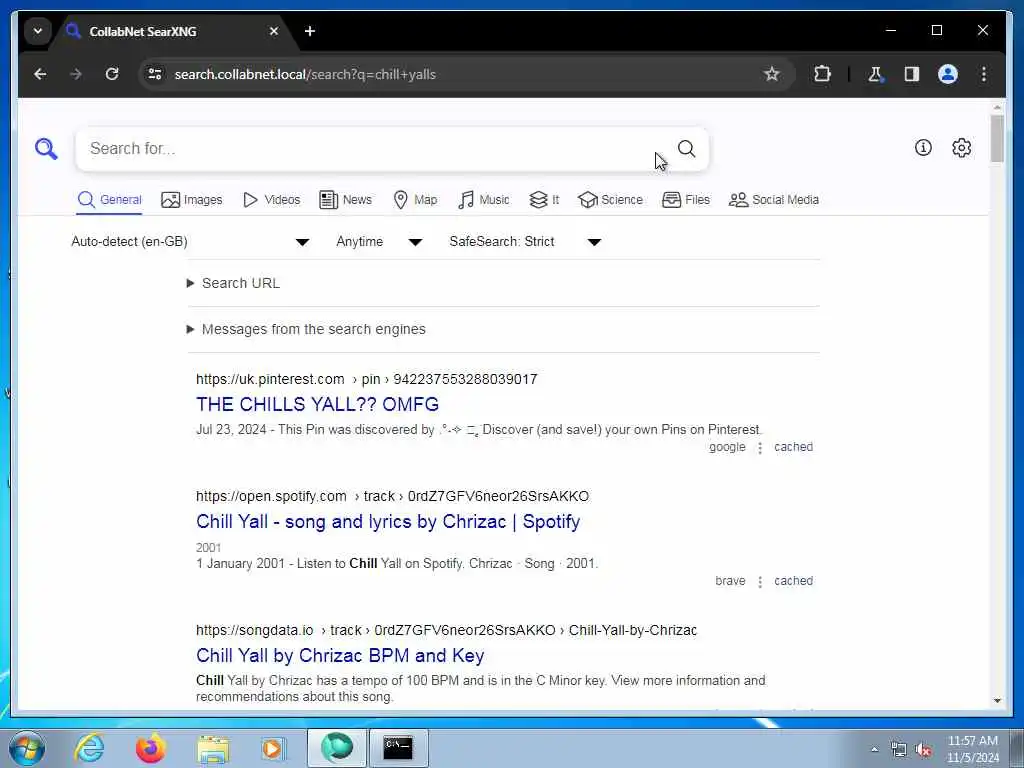Switch to Music tab
The image size is (1024, 768).
click(484, 200)
